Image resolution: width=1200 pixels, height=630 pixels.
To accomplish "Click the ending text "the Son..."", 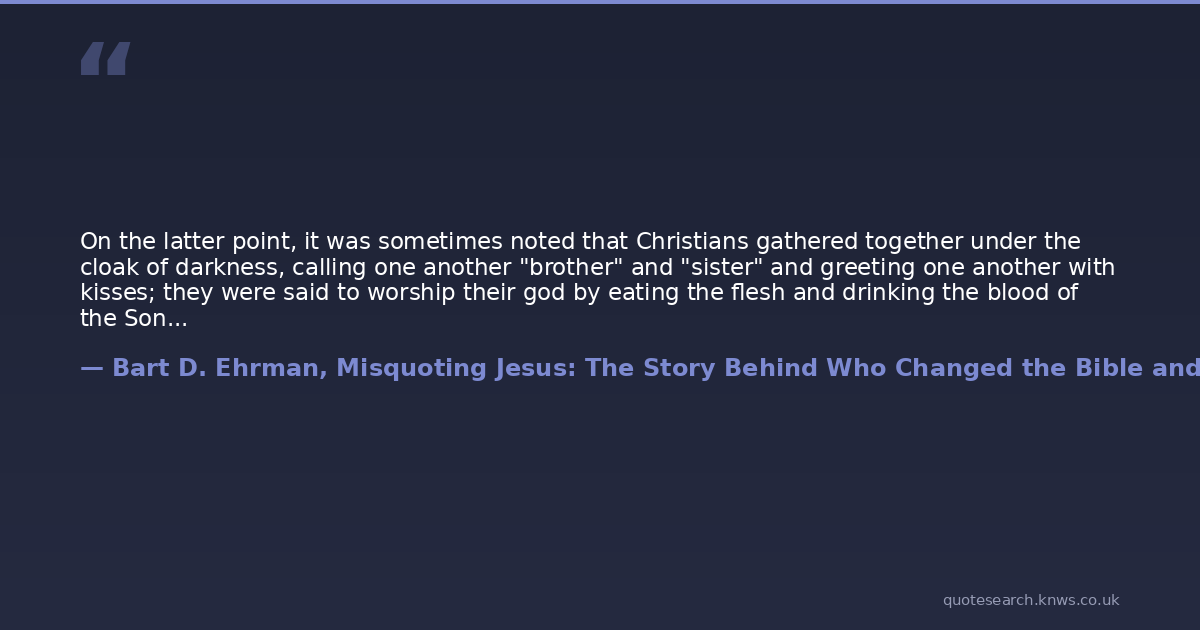I will coord(133,319).
